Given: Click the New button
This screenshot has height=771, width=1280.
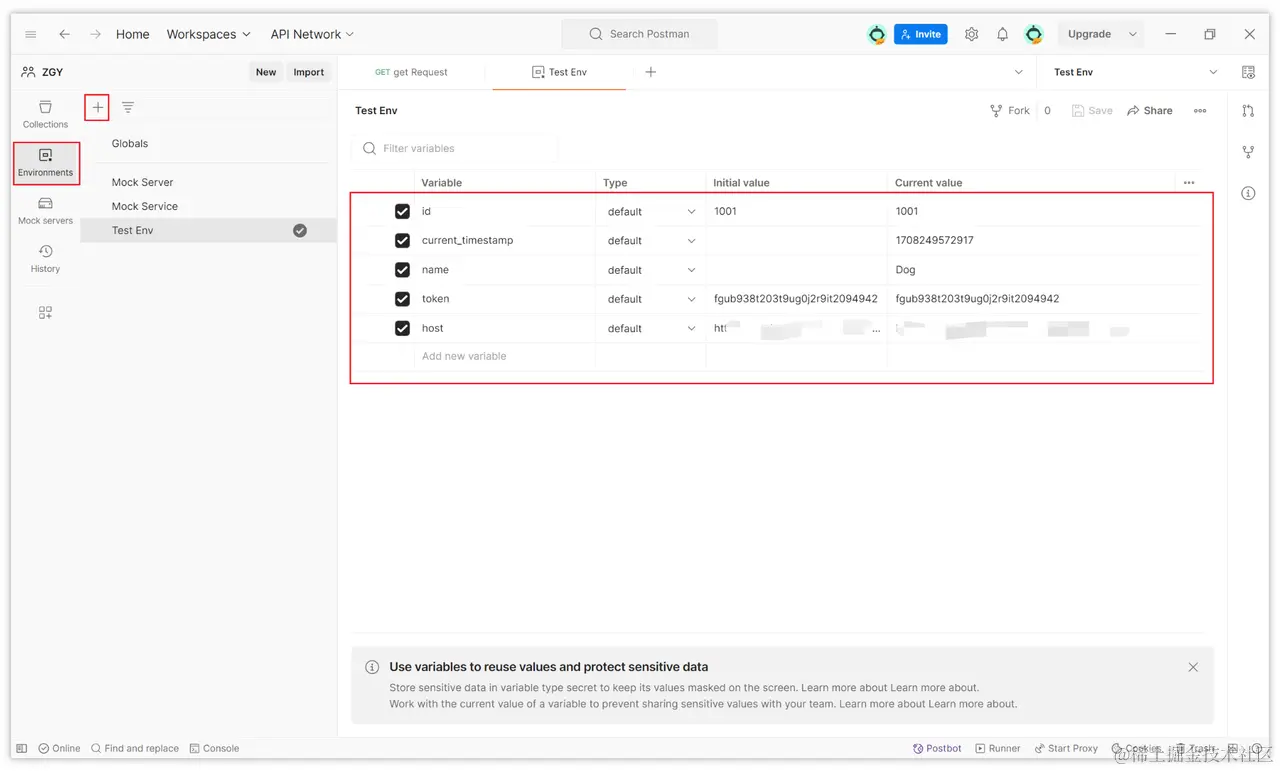Looking at the screenshot, I should point(266,72).
